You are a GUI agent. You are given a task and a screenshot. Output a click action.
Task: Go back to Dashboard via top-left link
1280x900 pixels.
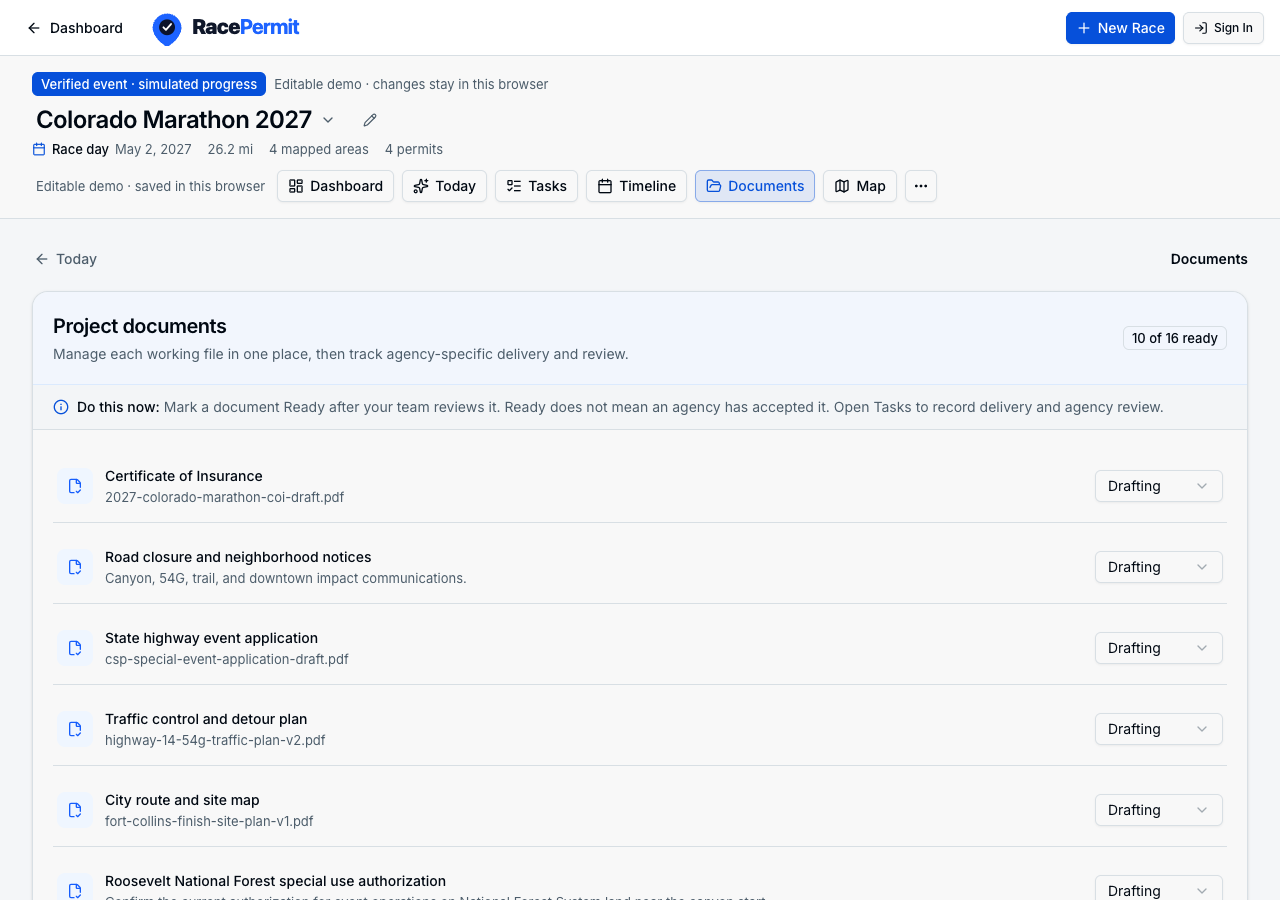point(75,28)
